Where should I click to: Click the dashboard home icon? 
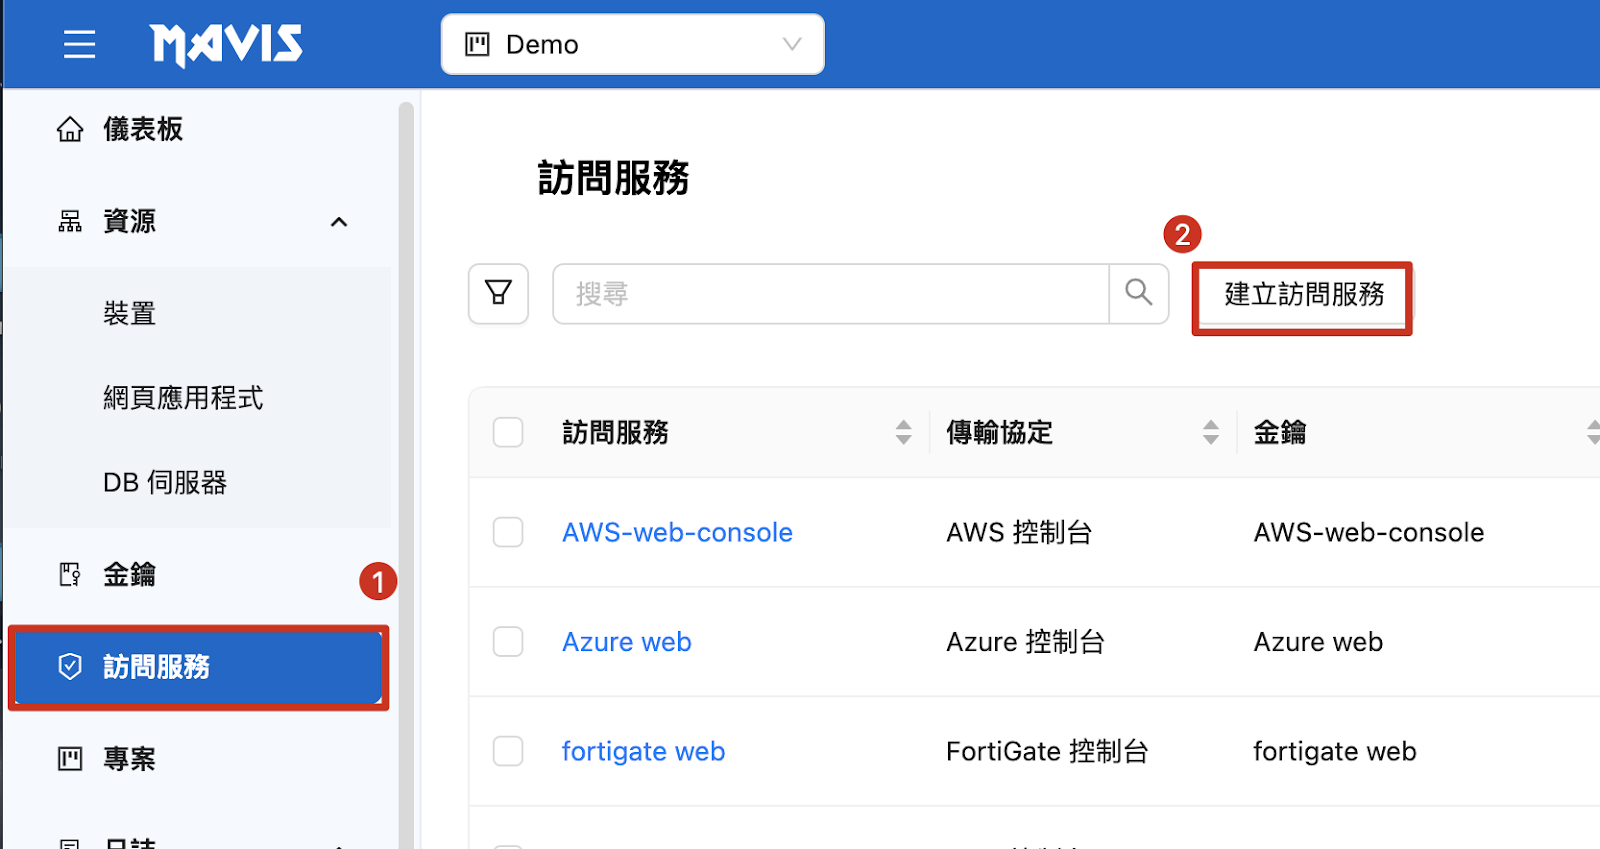point(70,130)
